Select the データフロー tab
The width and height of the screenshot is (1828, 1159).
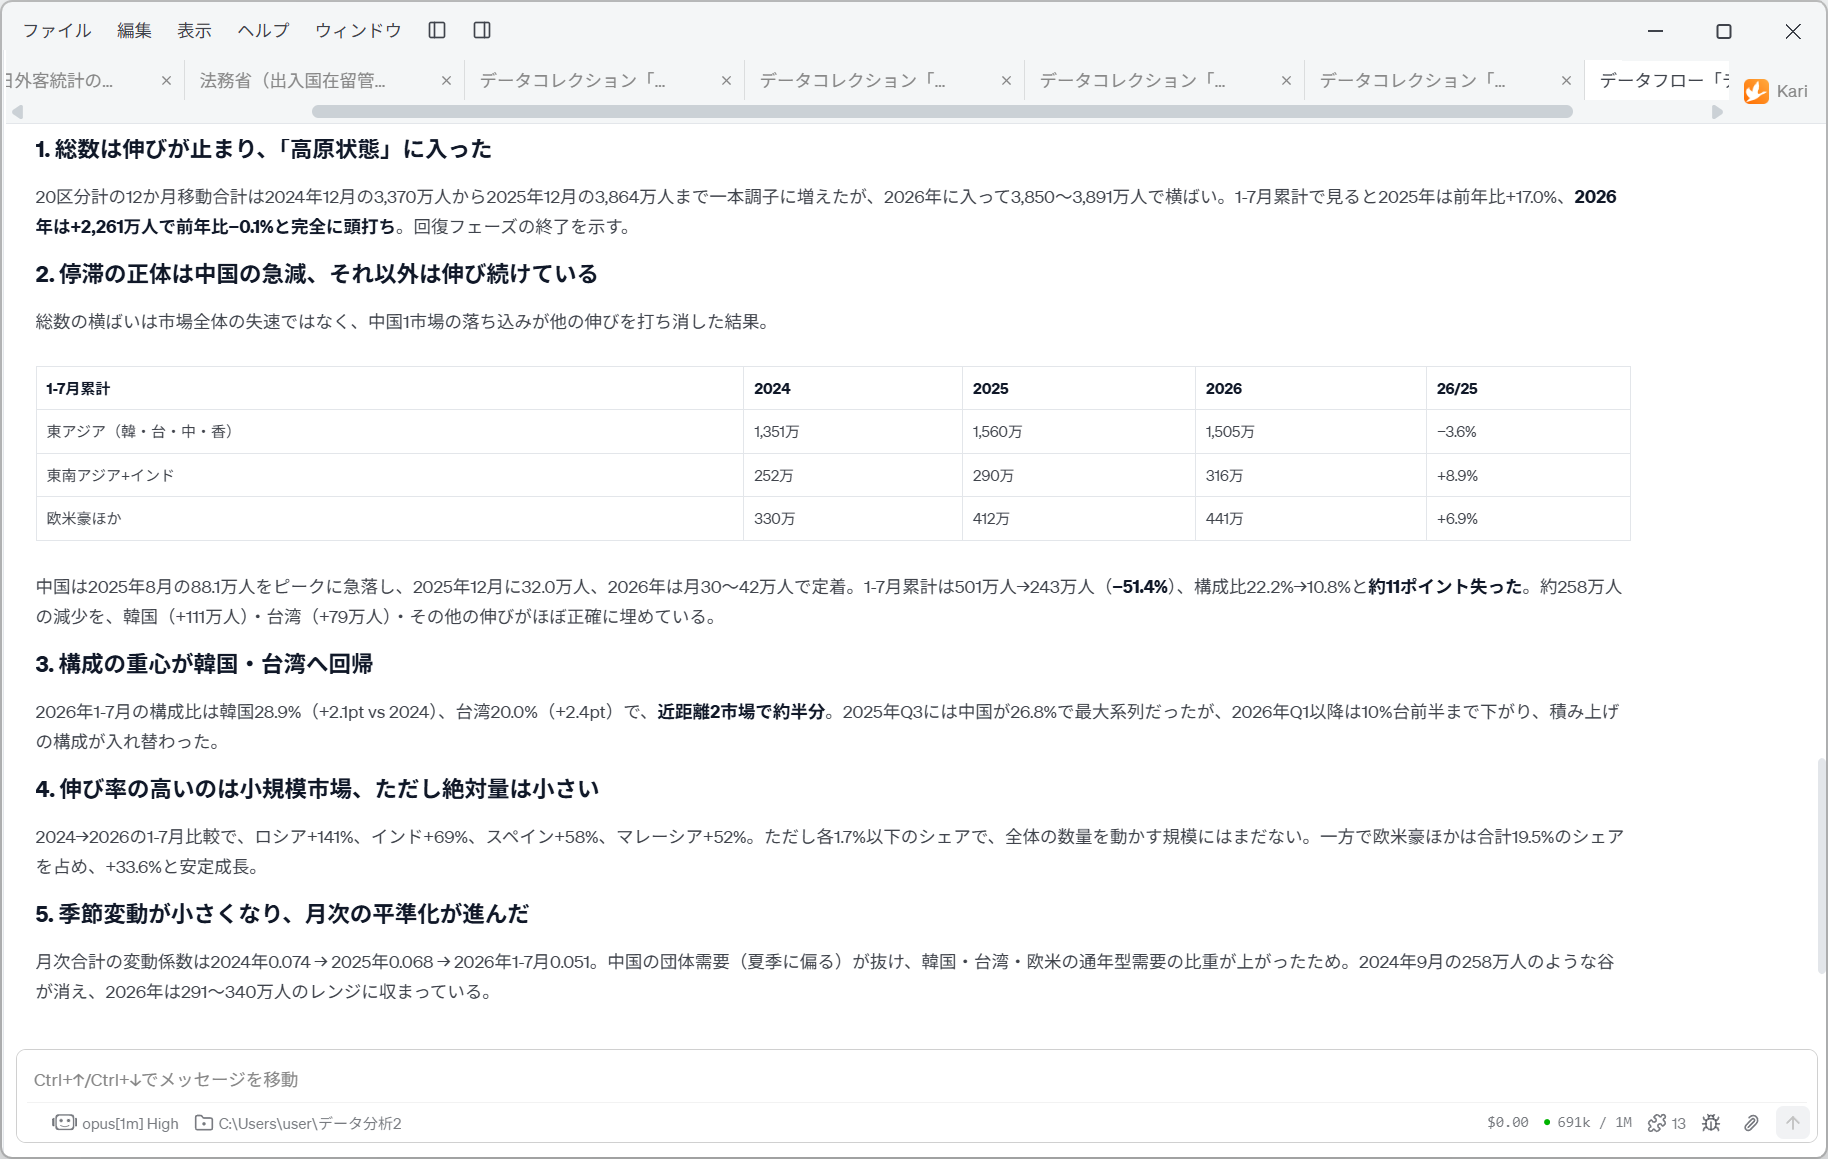(1658, 81)
